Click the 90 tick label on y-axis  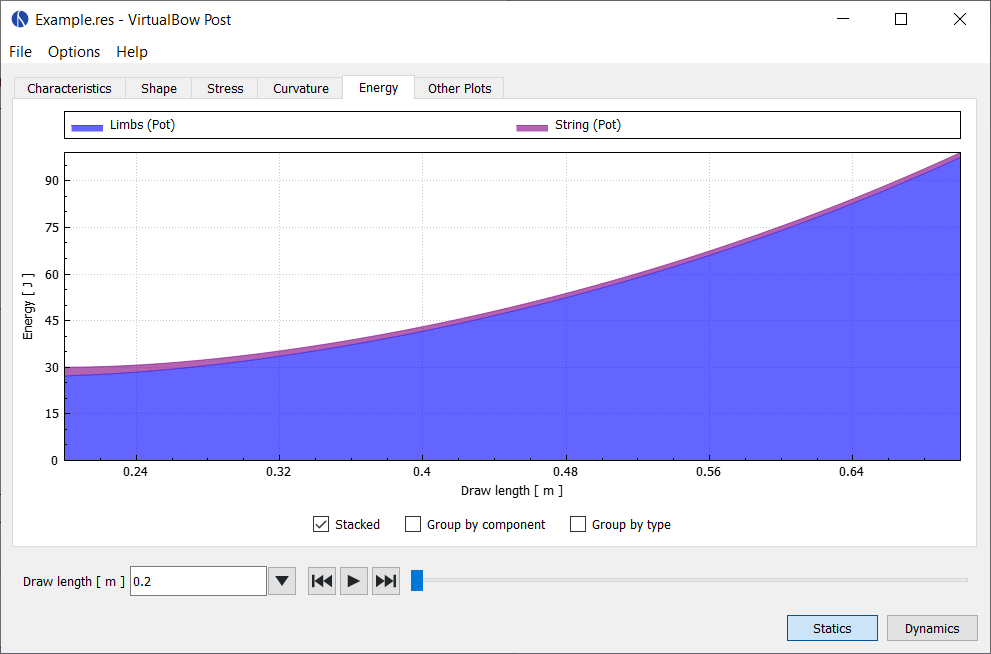[x=52, y=181]
